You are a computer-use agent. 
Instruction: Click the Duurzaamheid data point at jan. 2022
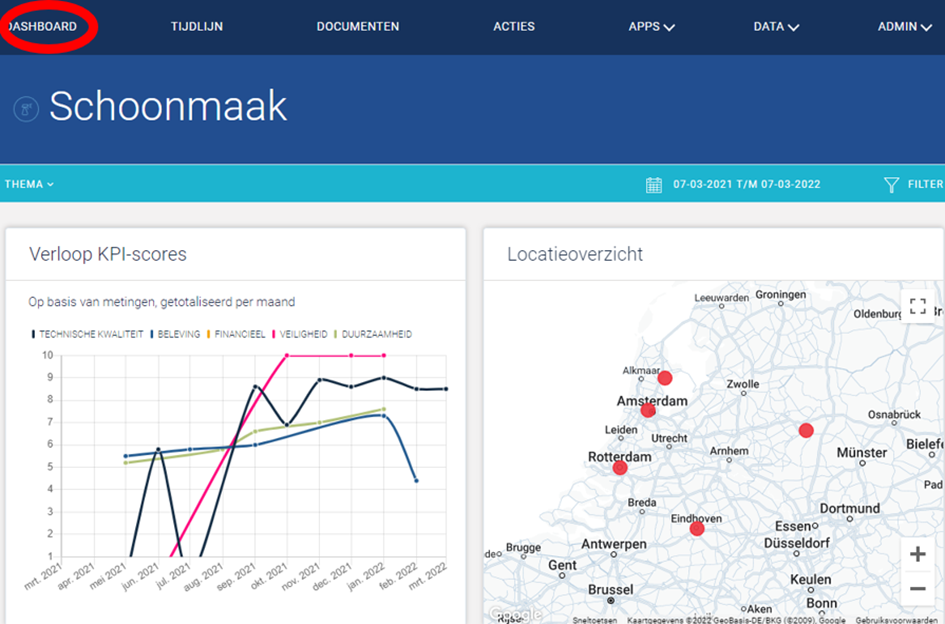(x=384, y=409)
